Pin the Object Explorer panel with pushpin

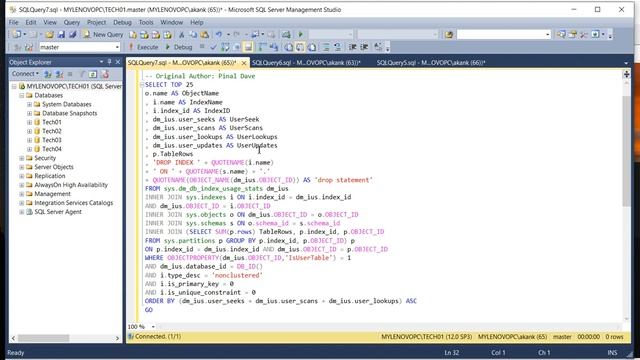click(x=109, y=62)
